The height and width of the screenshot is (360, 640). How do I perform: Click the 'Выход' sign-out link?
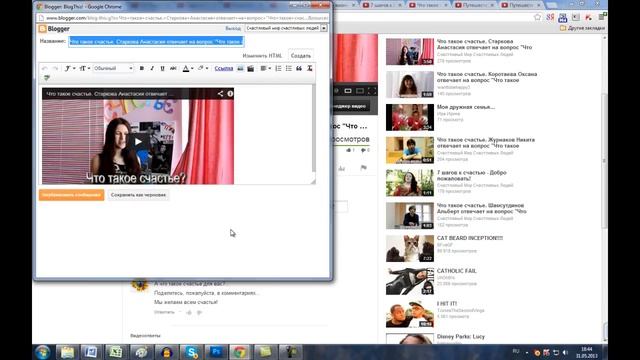pos(233,29)
